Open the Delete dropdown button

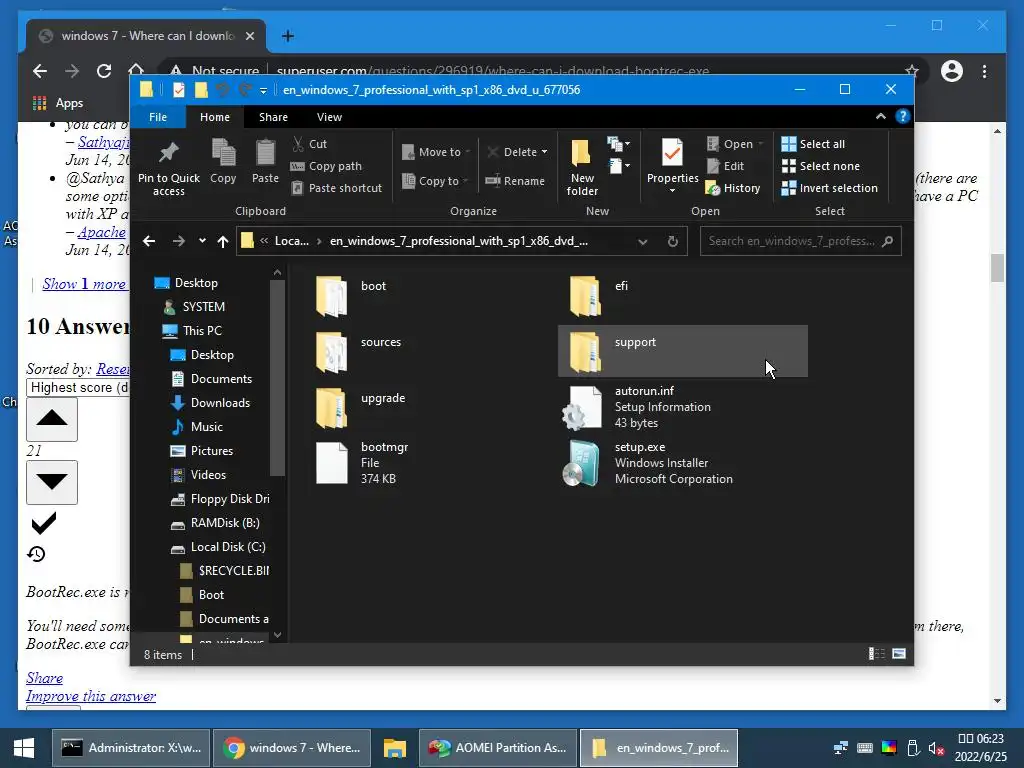(x=517, y=152)
